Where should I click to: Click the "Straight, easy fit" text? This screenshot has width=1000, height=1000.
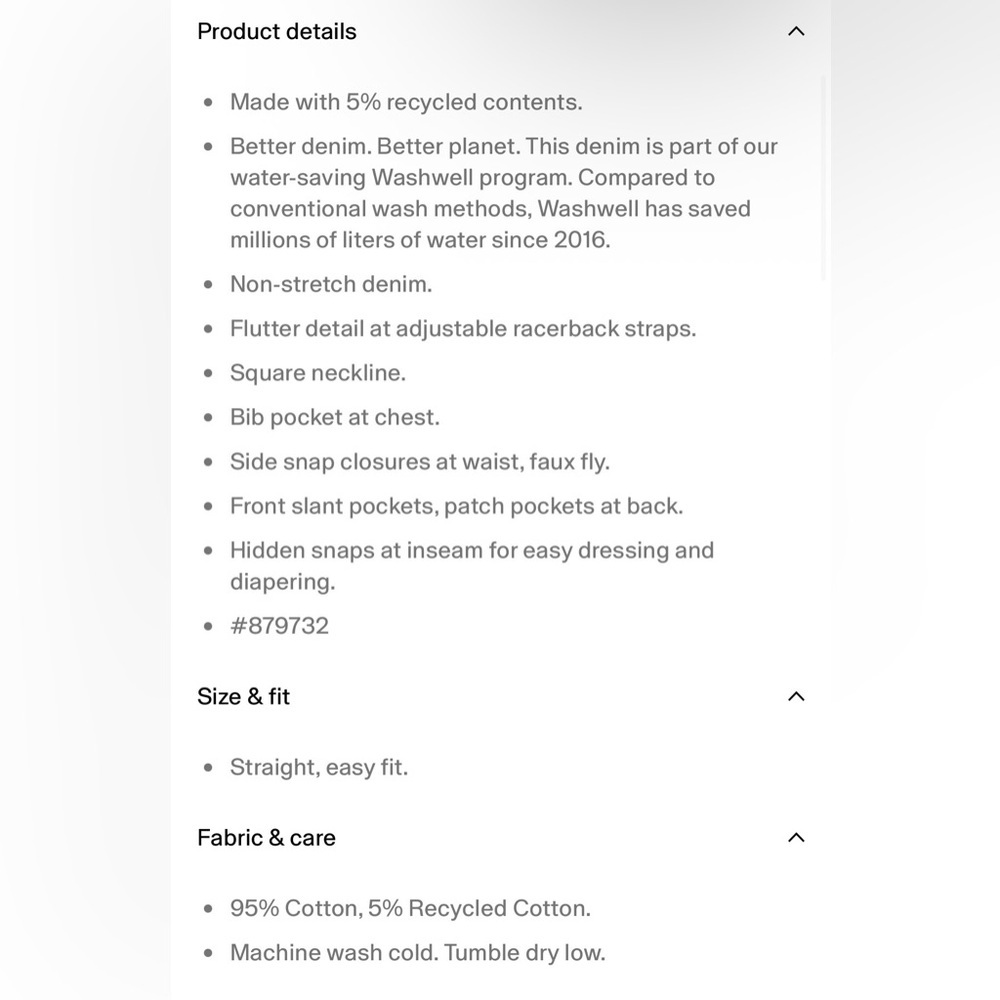pos(319,767)
